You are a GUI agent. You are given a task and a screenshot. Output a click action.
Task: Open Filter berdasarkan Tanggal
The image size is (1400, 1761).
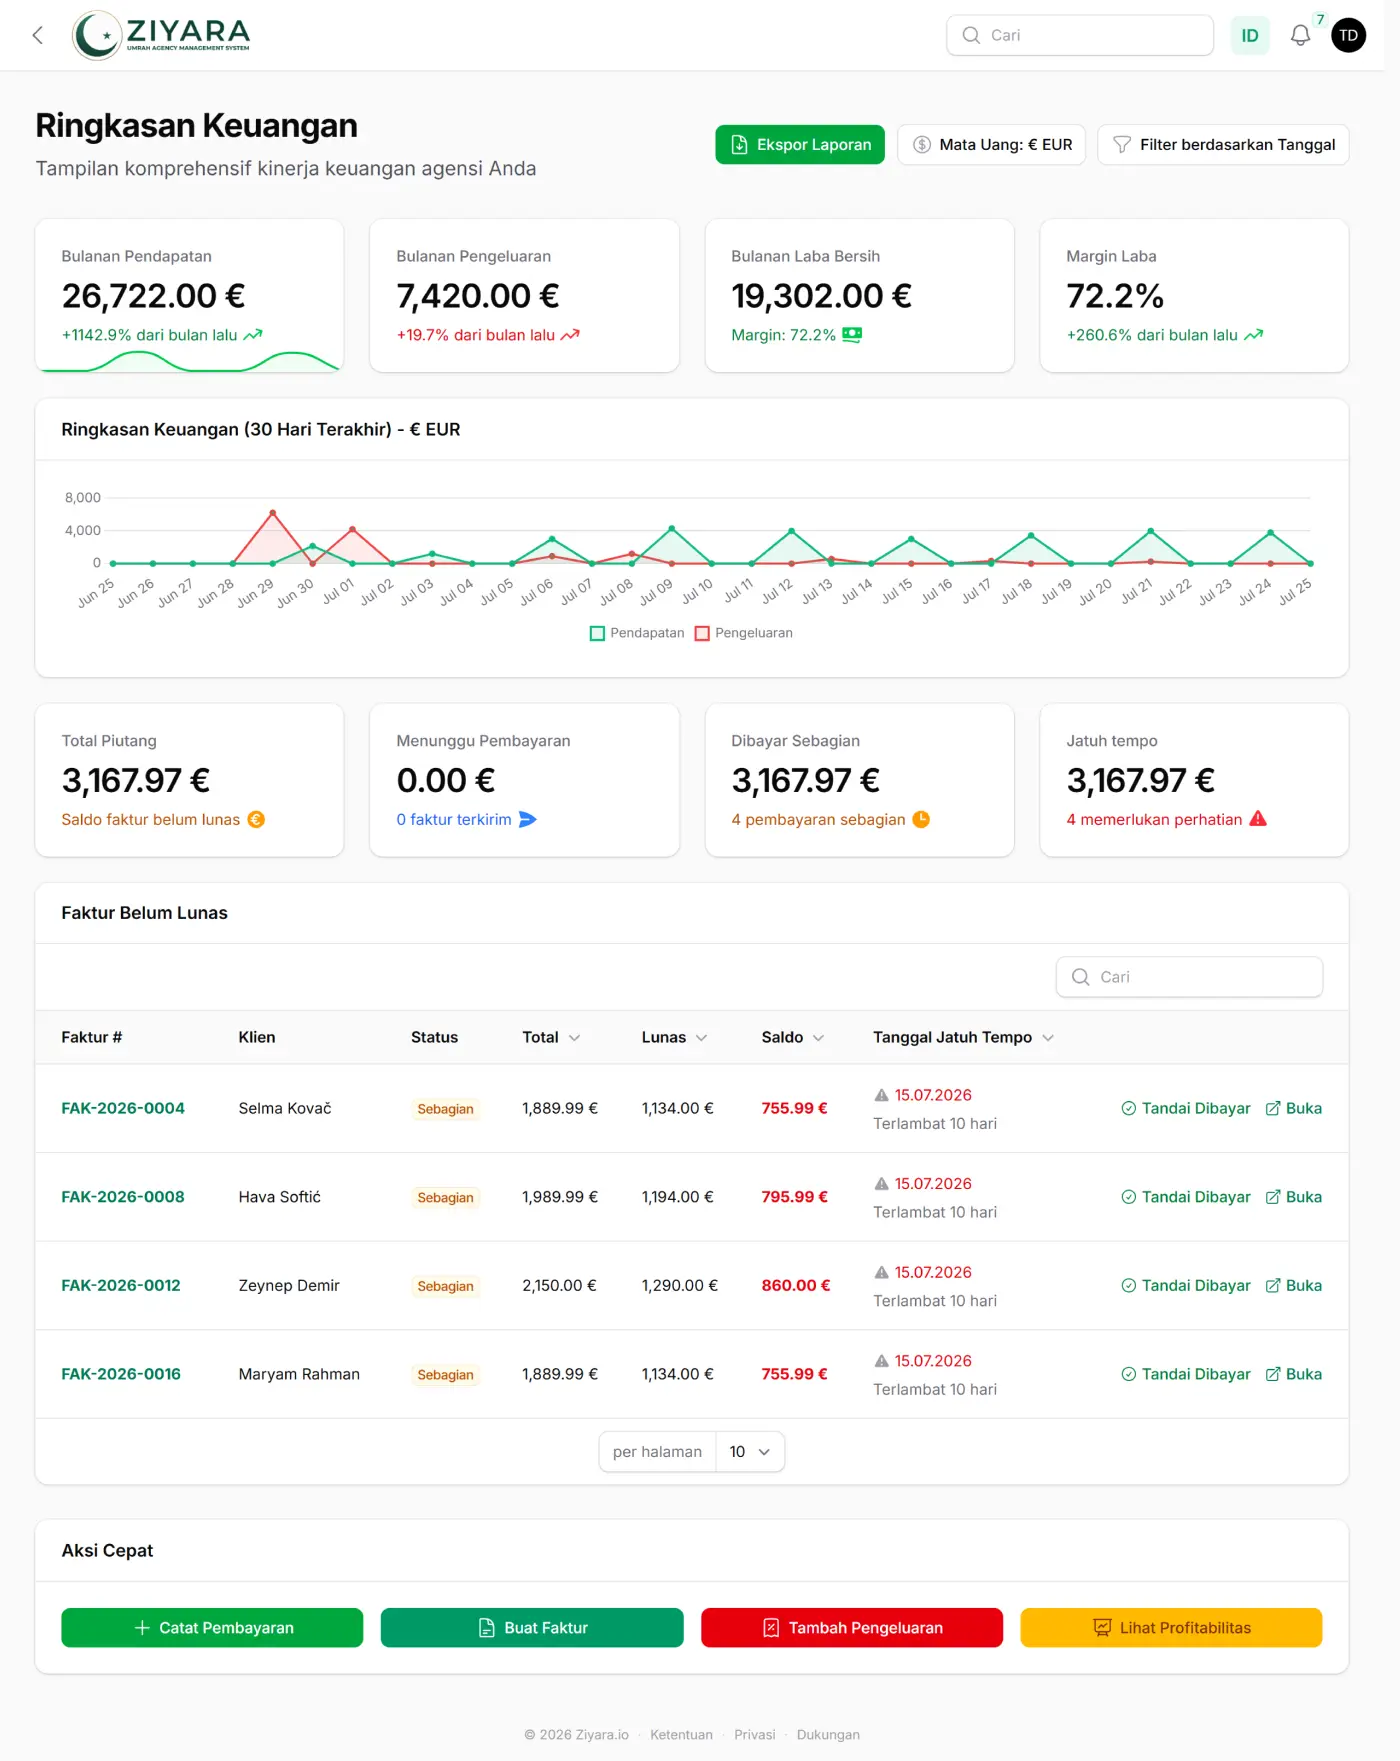(1223, 145)
